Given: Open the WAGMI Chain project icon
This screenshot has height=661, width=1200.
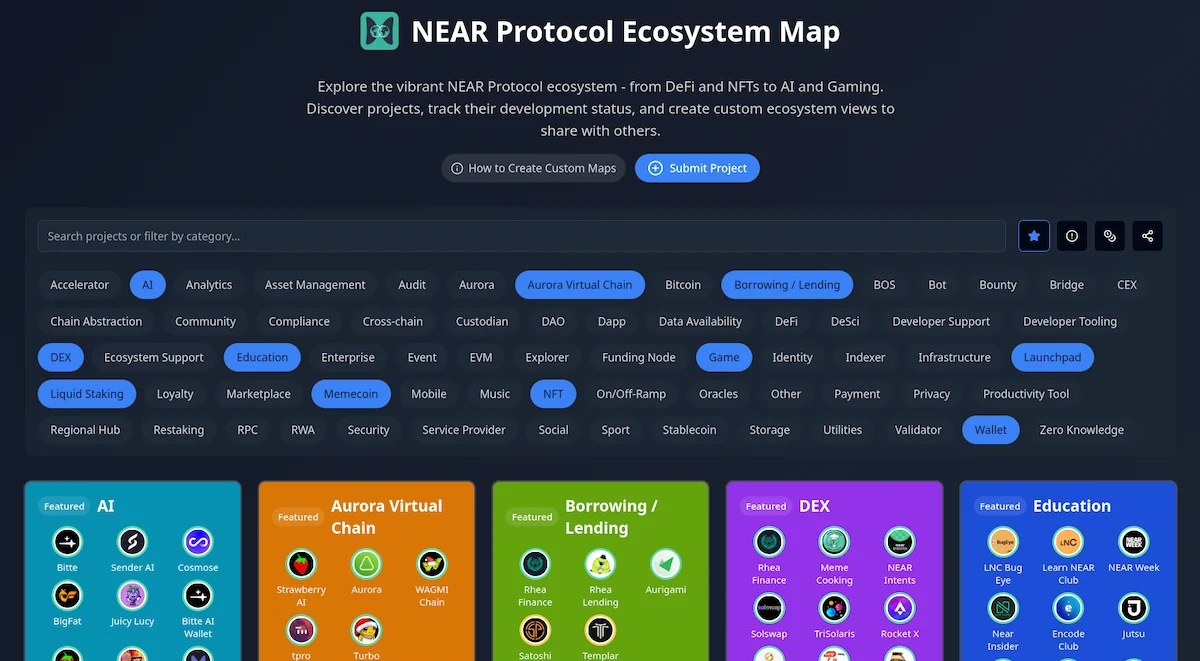Looking at the screenshot, I should 432,565.
